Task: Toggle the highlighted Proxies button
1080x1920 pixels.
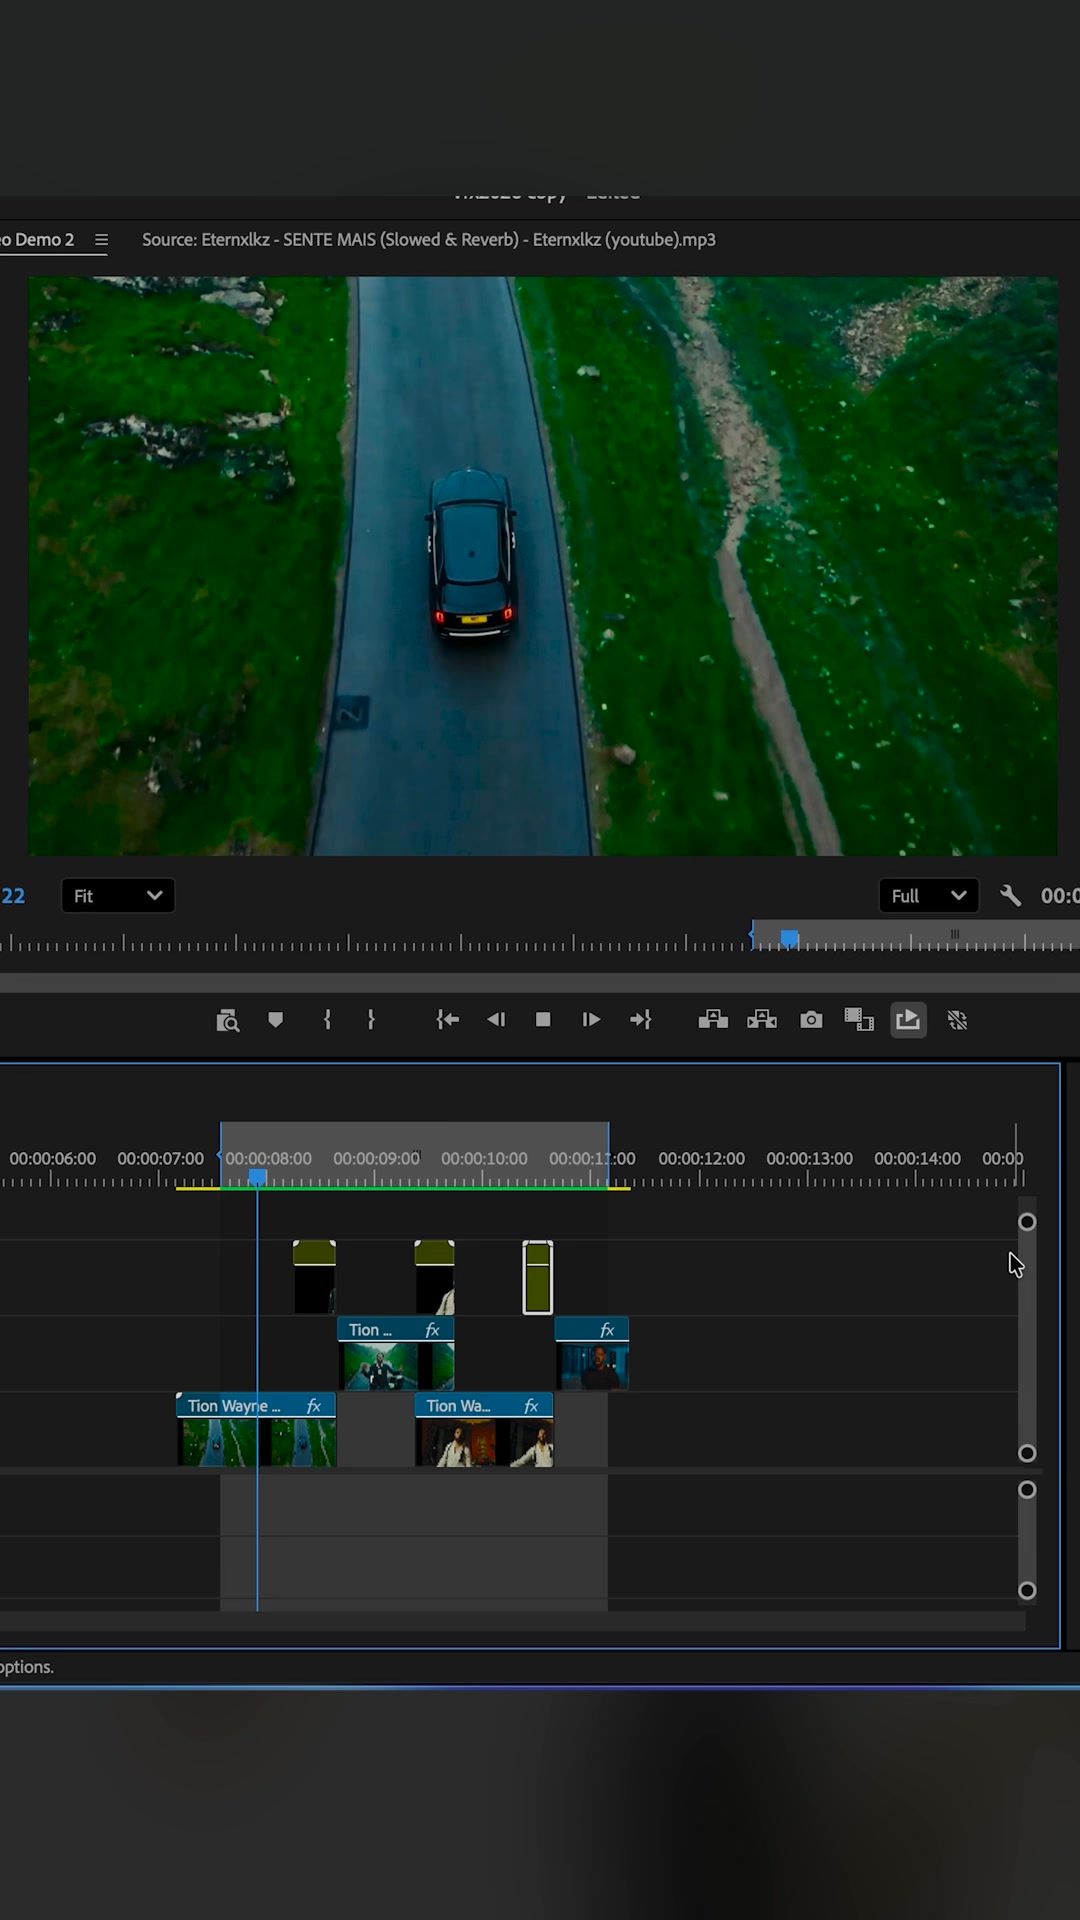Action: click(x=908, y=1020)
